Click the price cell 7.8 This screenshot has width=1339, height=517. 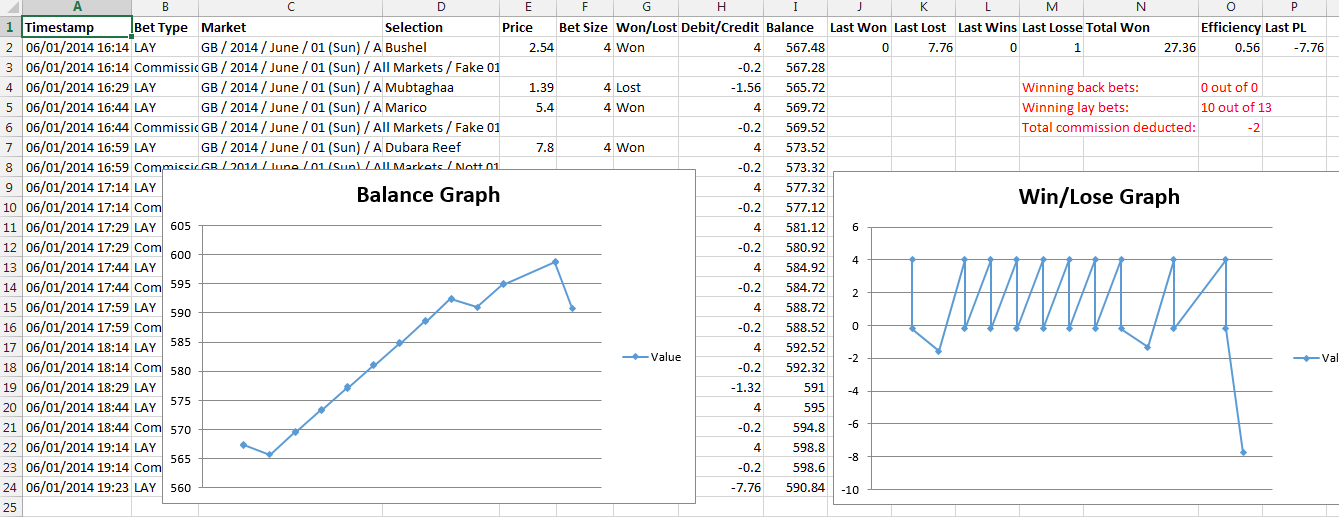coord(528,147)
